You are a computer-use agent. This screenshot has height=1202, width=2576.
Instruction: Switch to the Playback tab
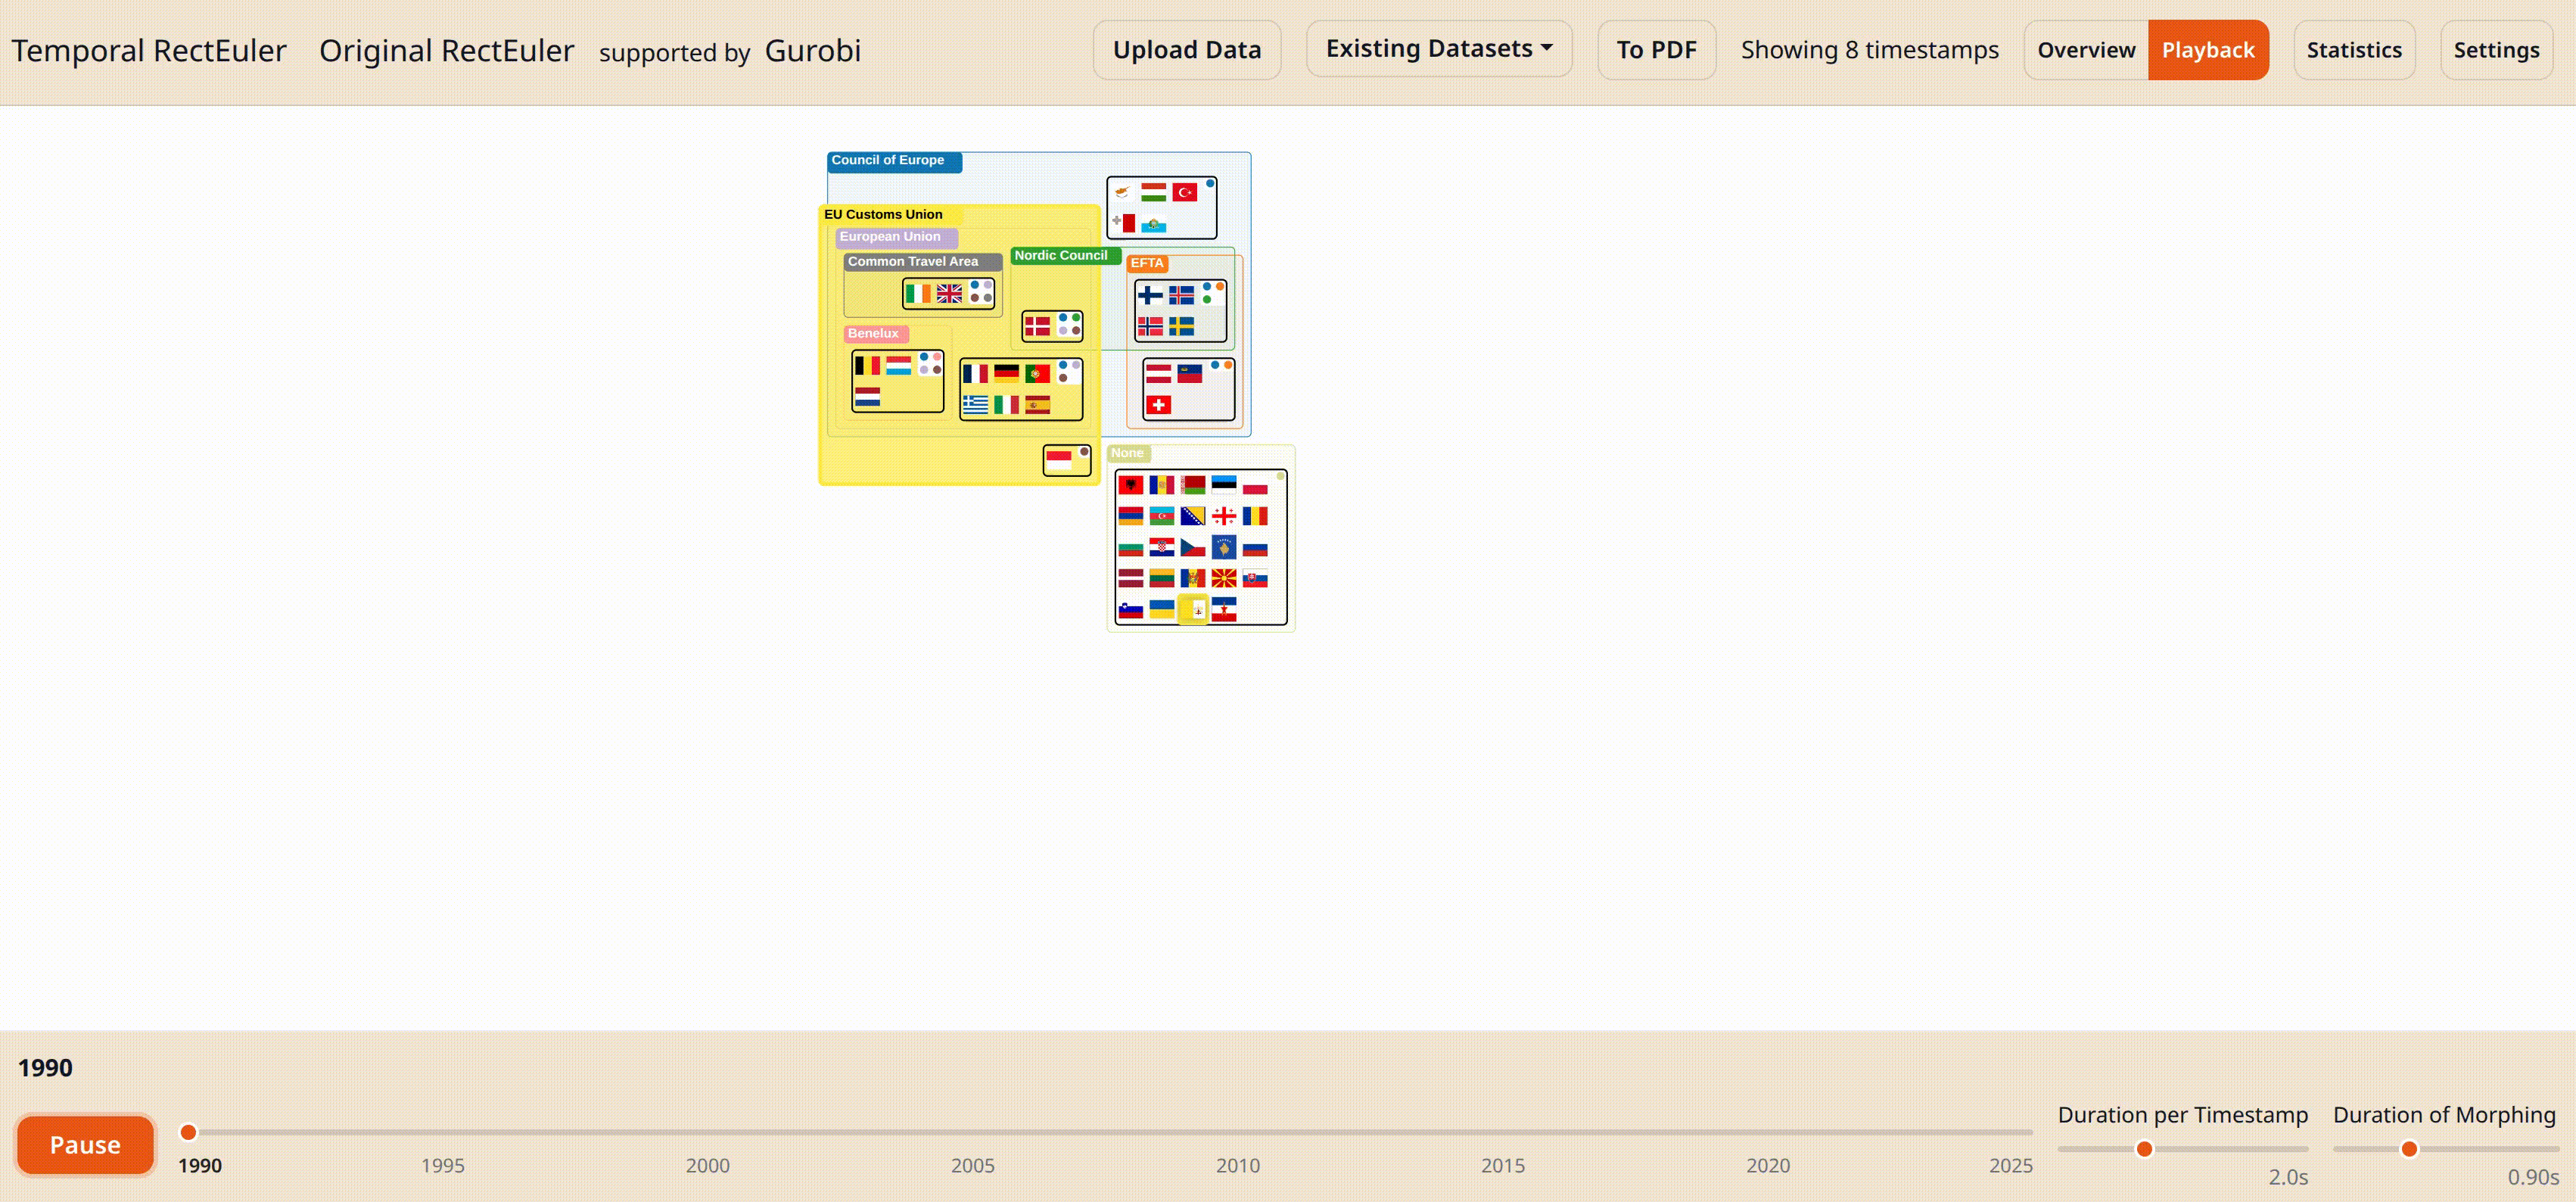[x=2208, y=50]
